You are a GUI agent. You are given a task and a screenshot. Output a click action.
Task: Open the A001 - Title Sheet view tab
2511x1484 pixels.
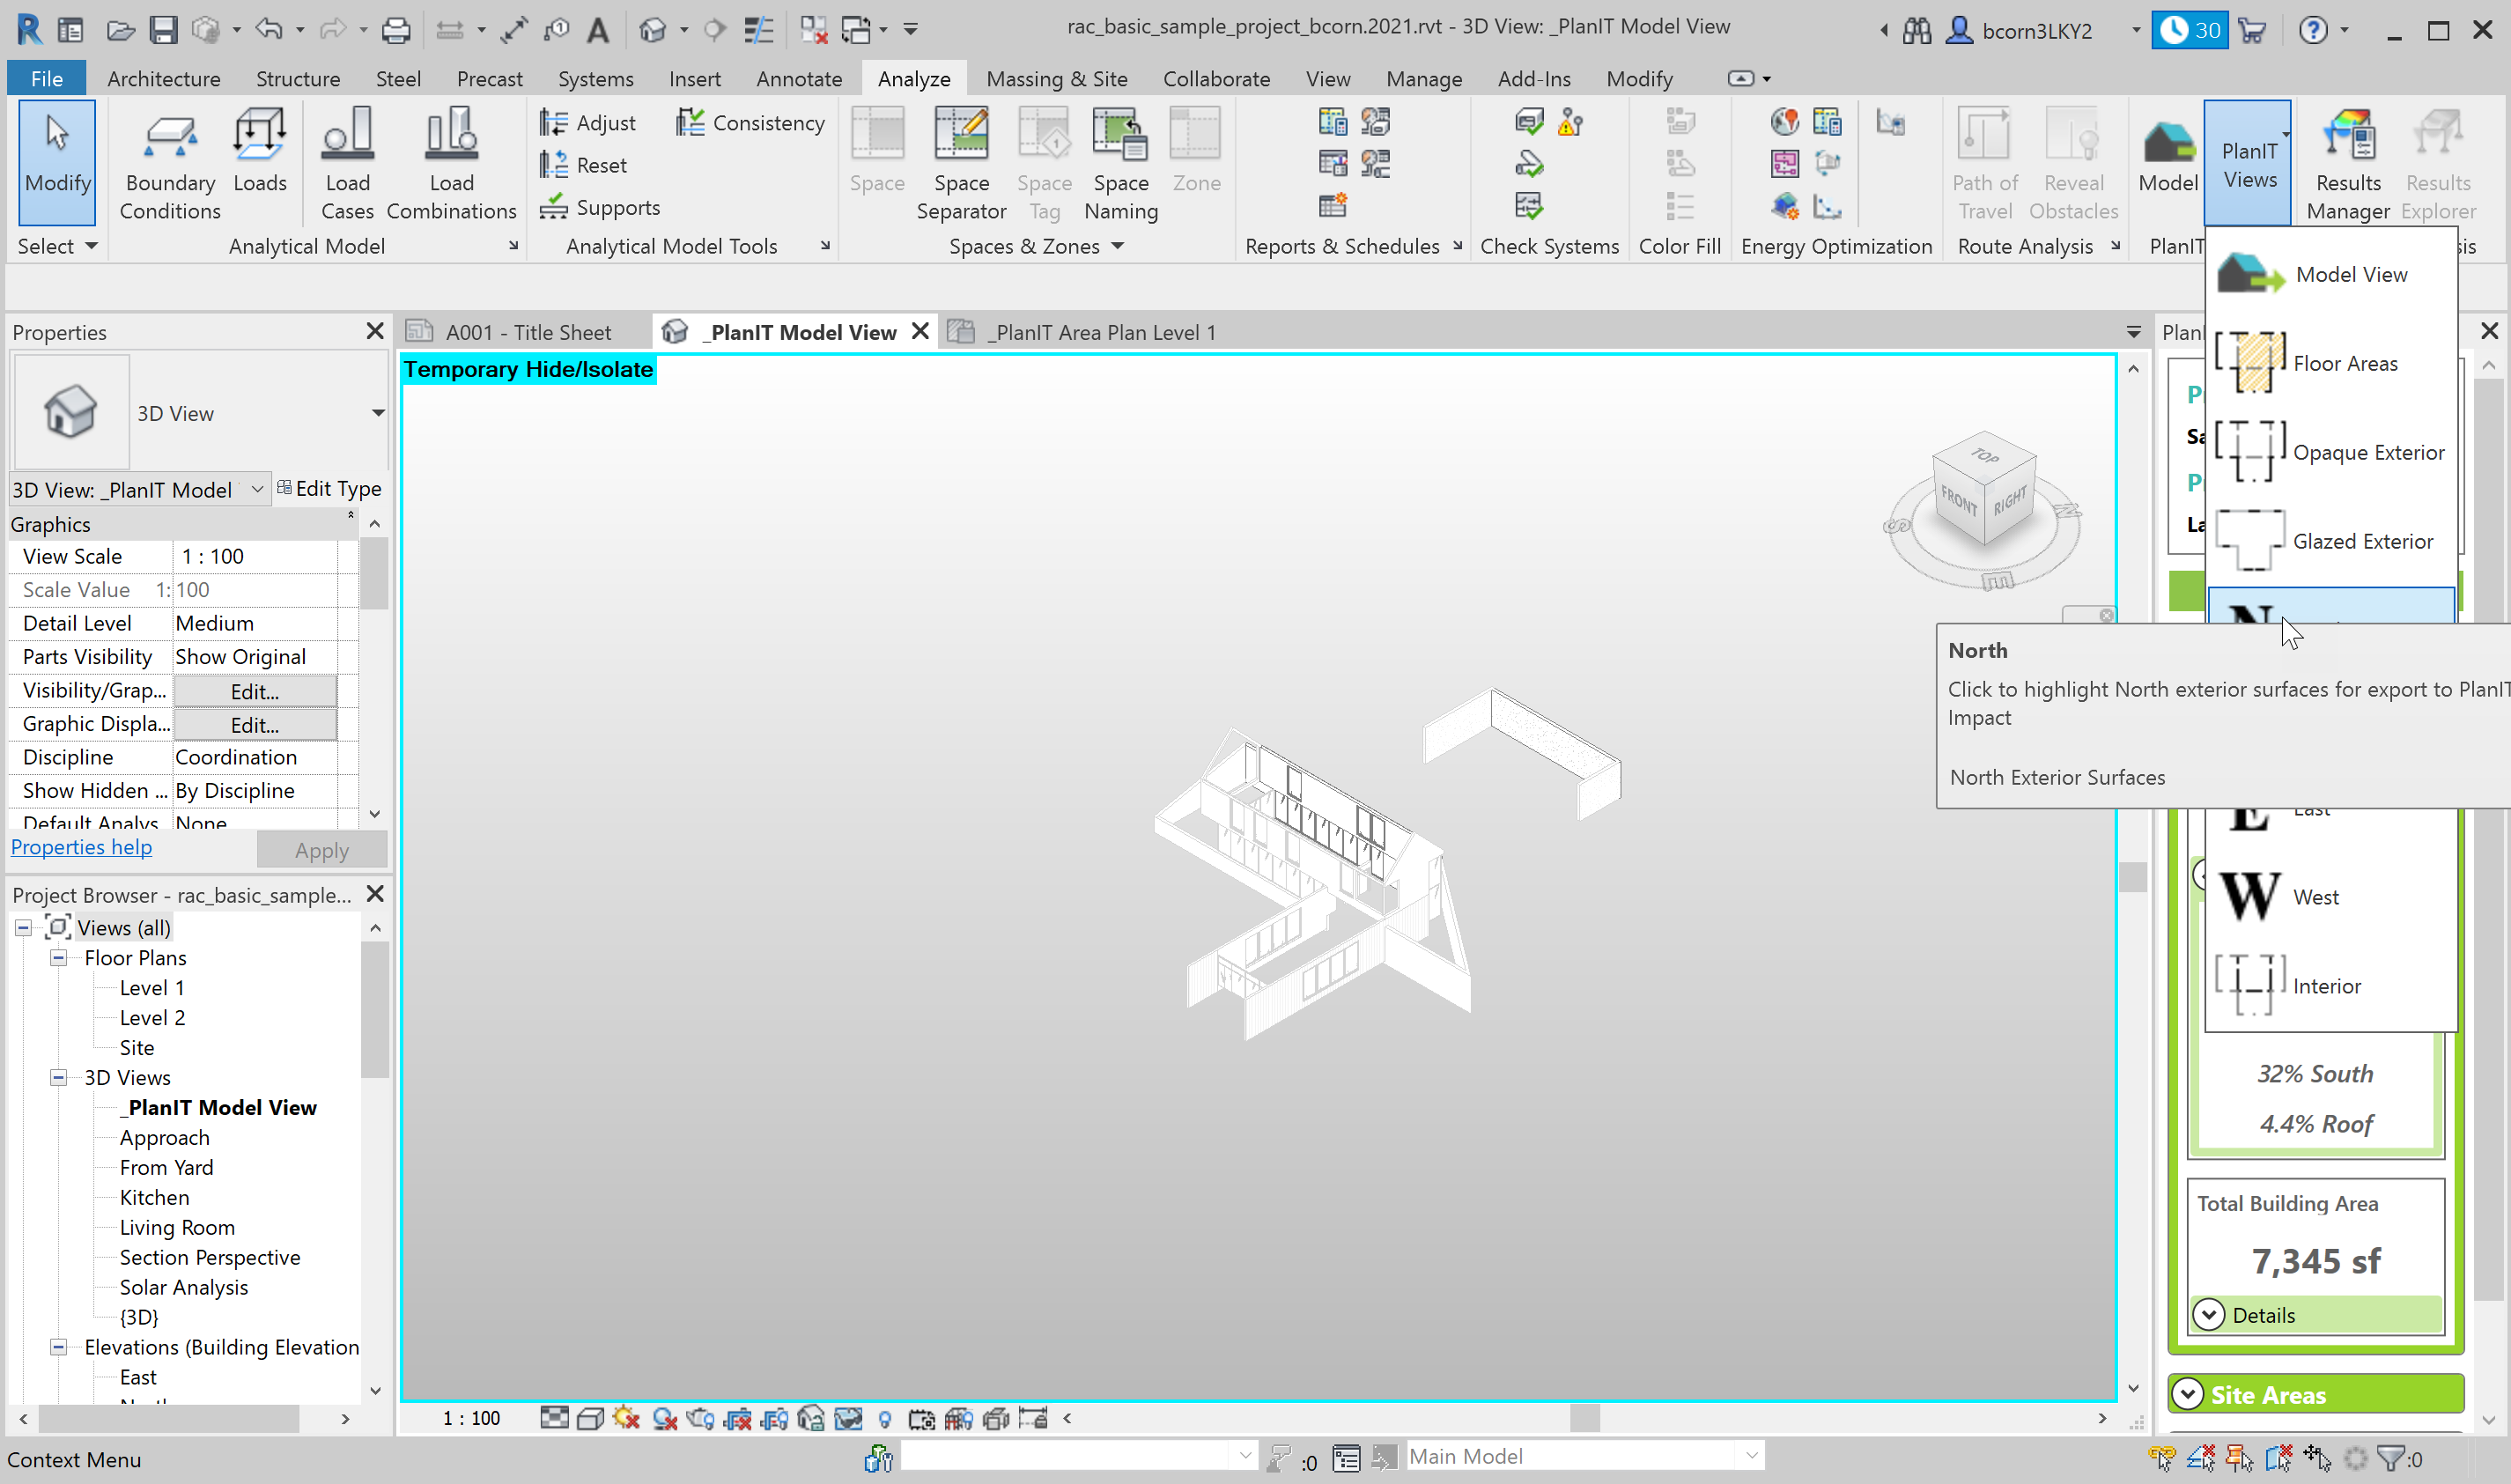pyautogui.click(x=527, y=332)
